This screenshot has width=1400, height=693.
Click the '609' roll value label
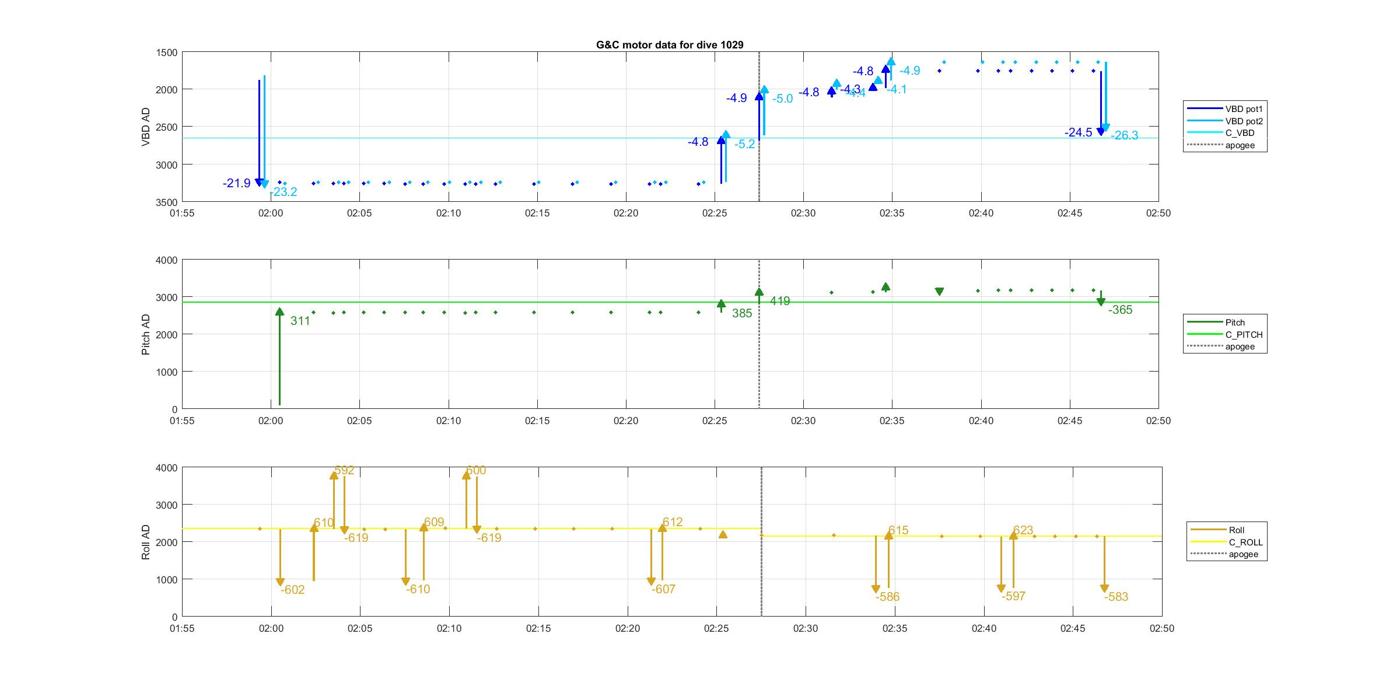434,522
